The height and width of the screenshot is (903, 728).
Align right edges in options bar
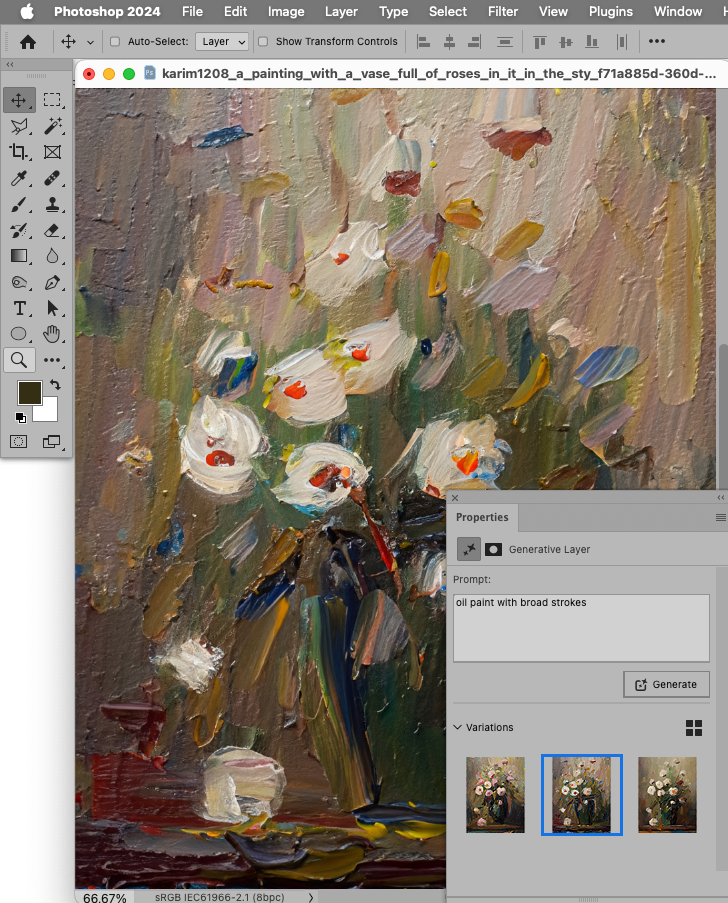click(x=474, y=41)
